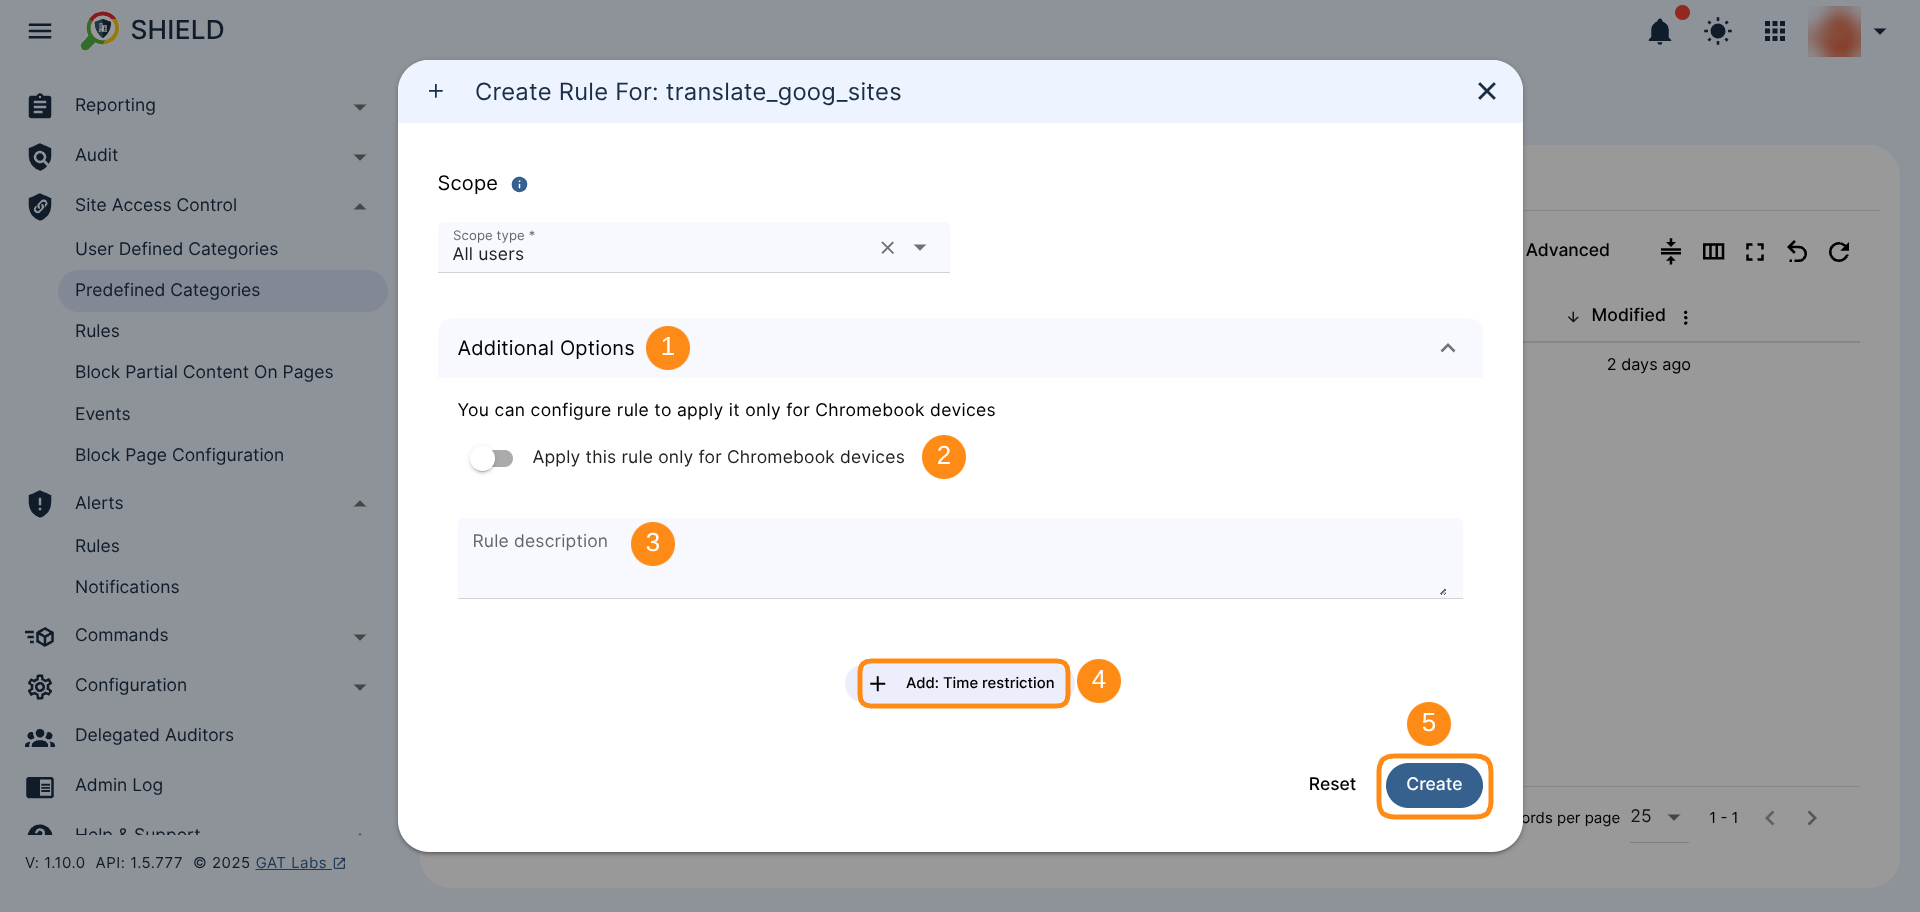Open the columns chooser icon
The image size is (1920, 912).
(1713, 251)
